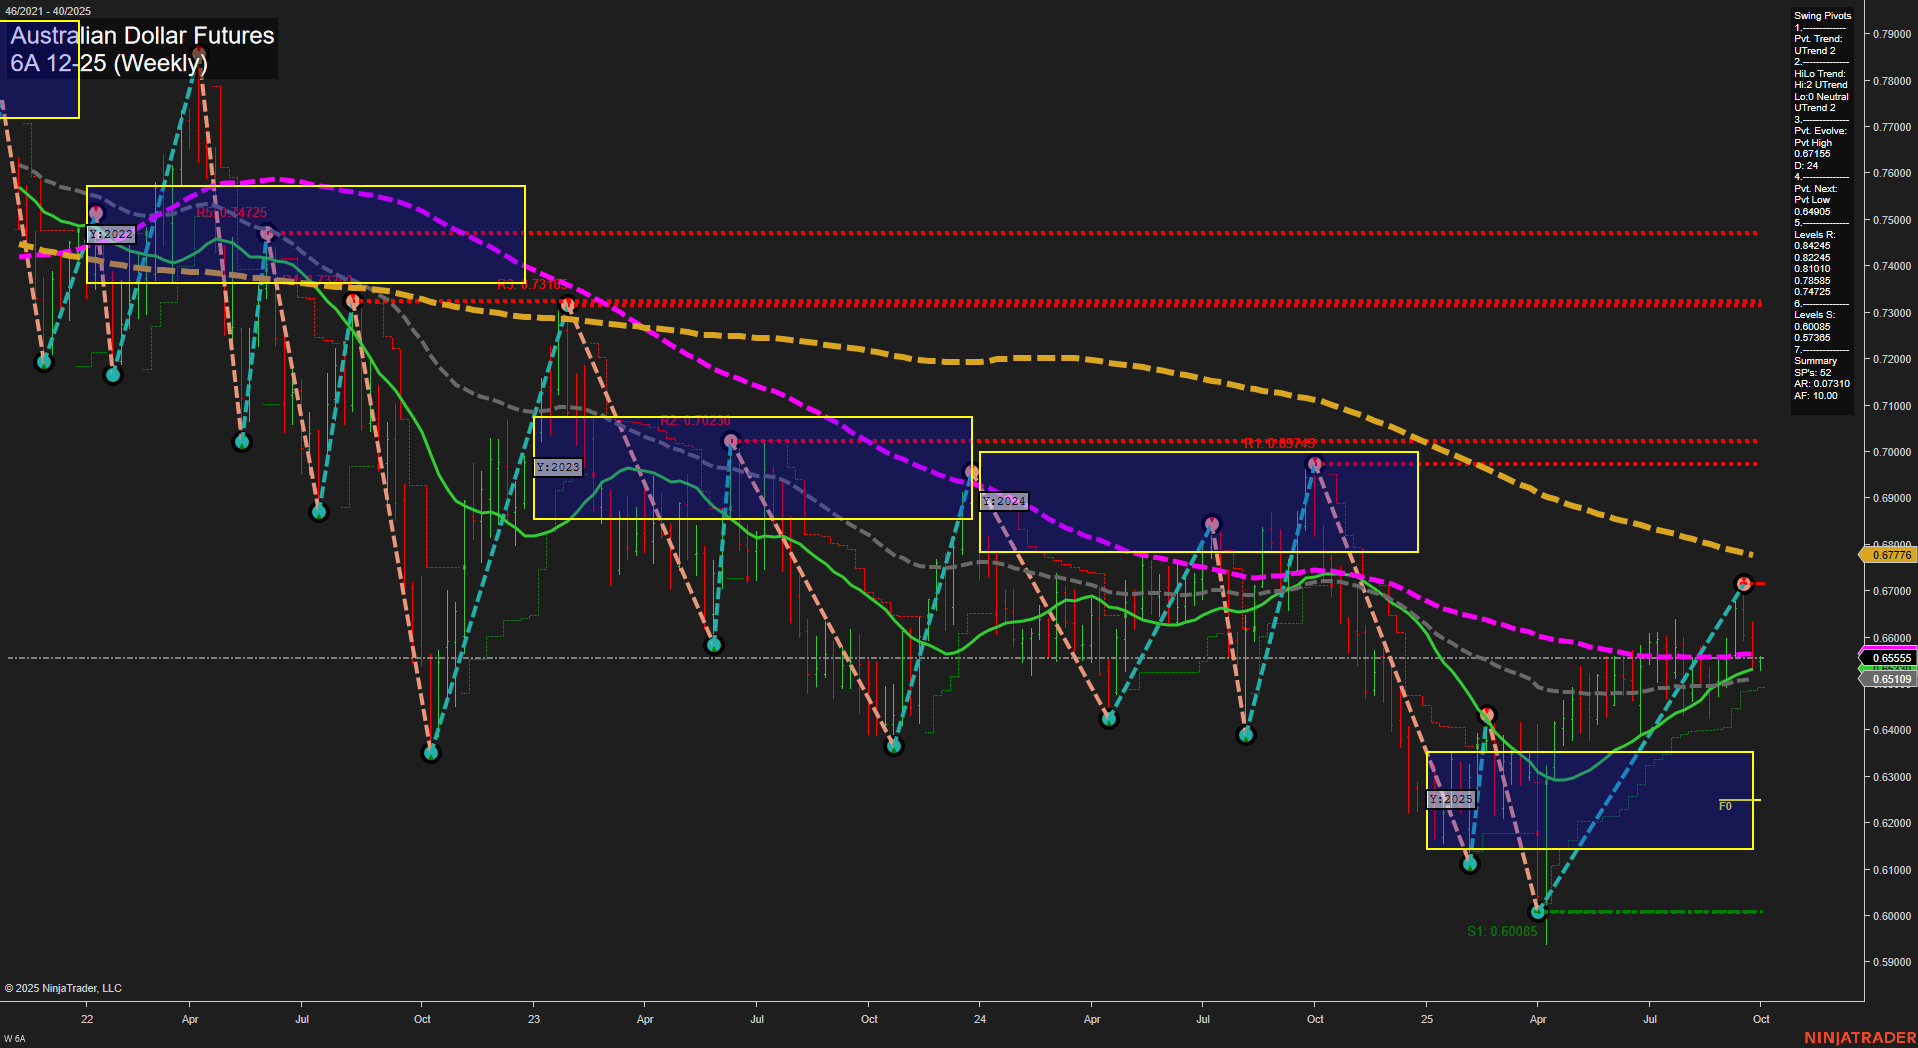Select the S1: 0.60085 support label
This screenshot has width=1918, height=1048.
coord(1500,930)
